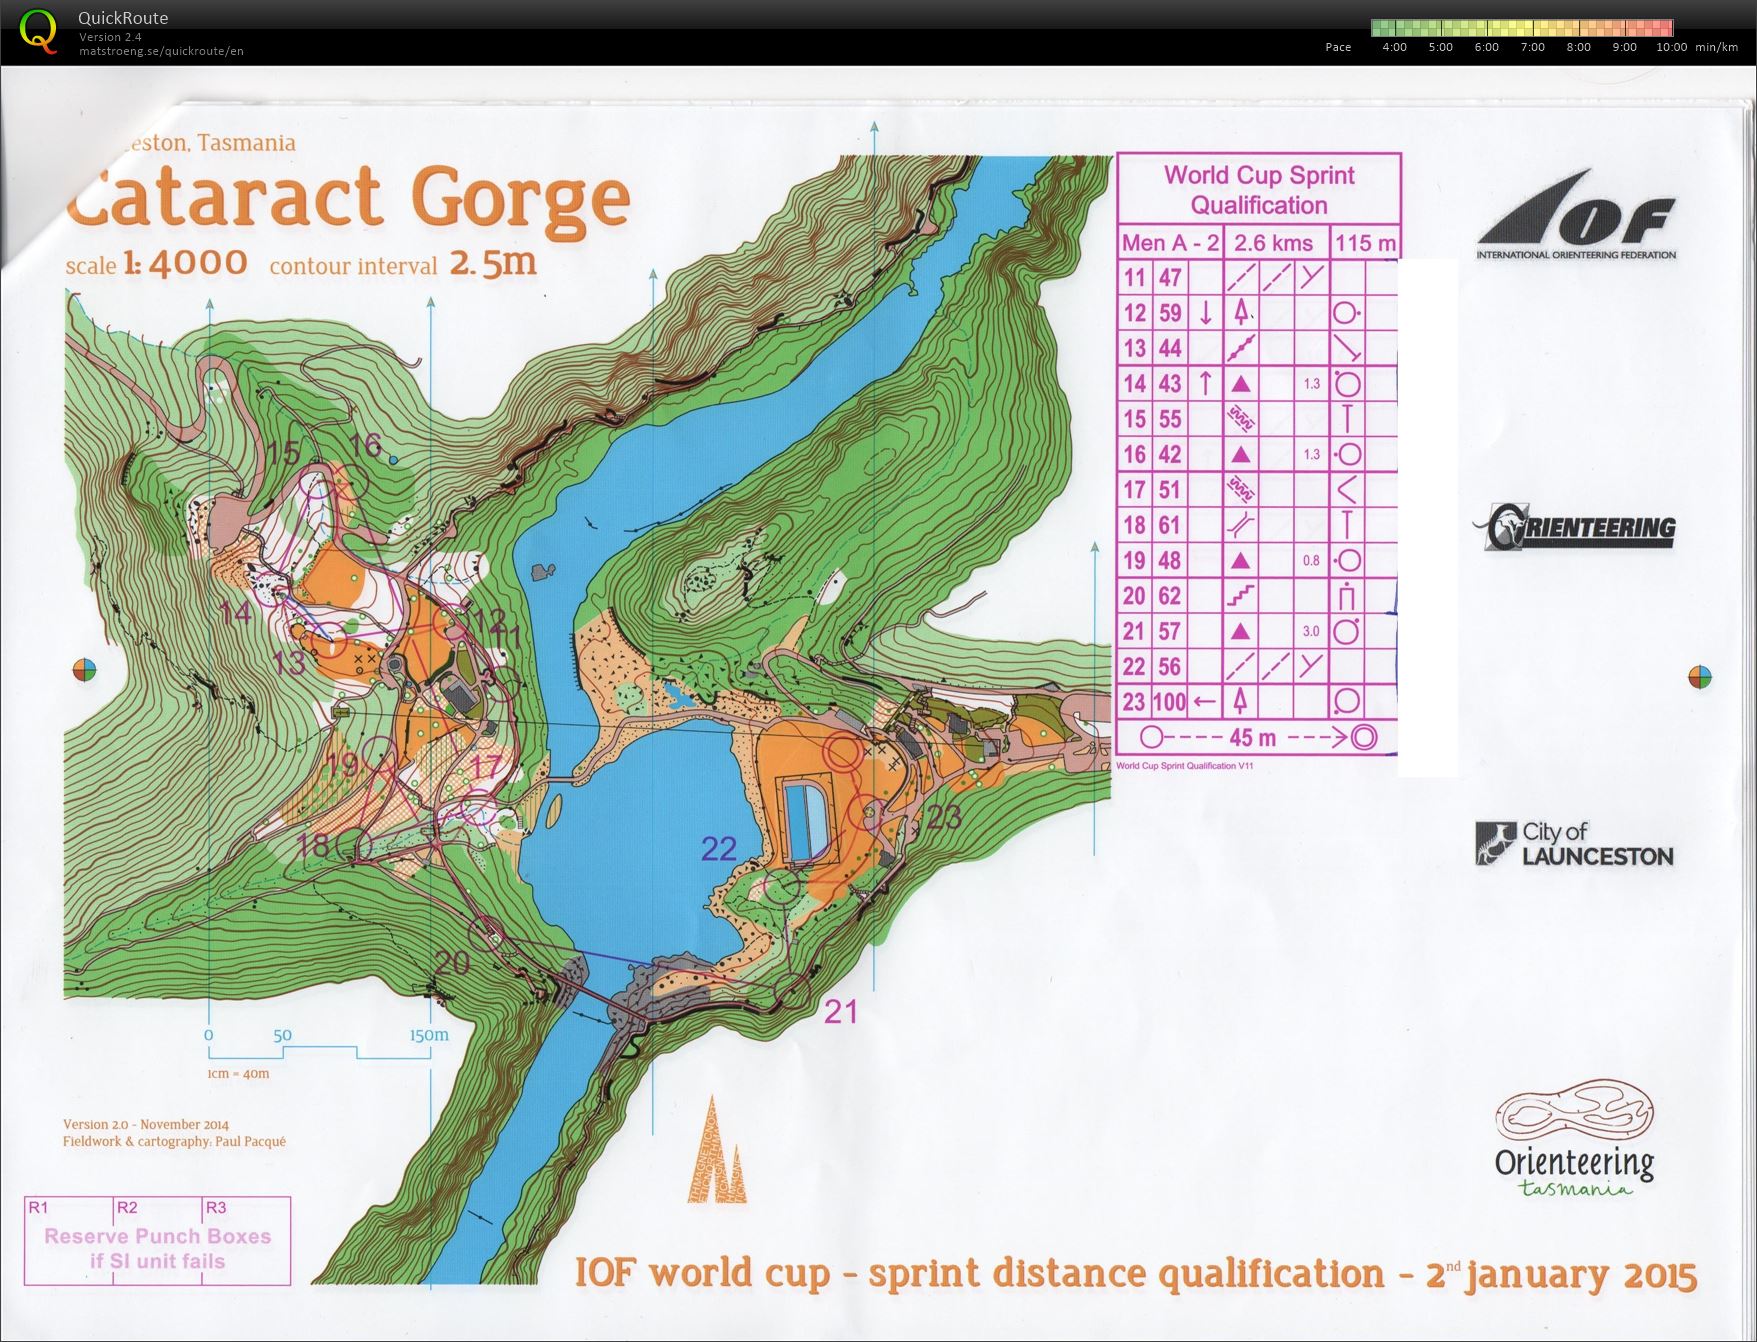Image resolution: width=1757 pixels, height=1342 pixels.
Task: Click the 7:00 pace legend value
Action: [x=1532, y=47]
